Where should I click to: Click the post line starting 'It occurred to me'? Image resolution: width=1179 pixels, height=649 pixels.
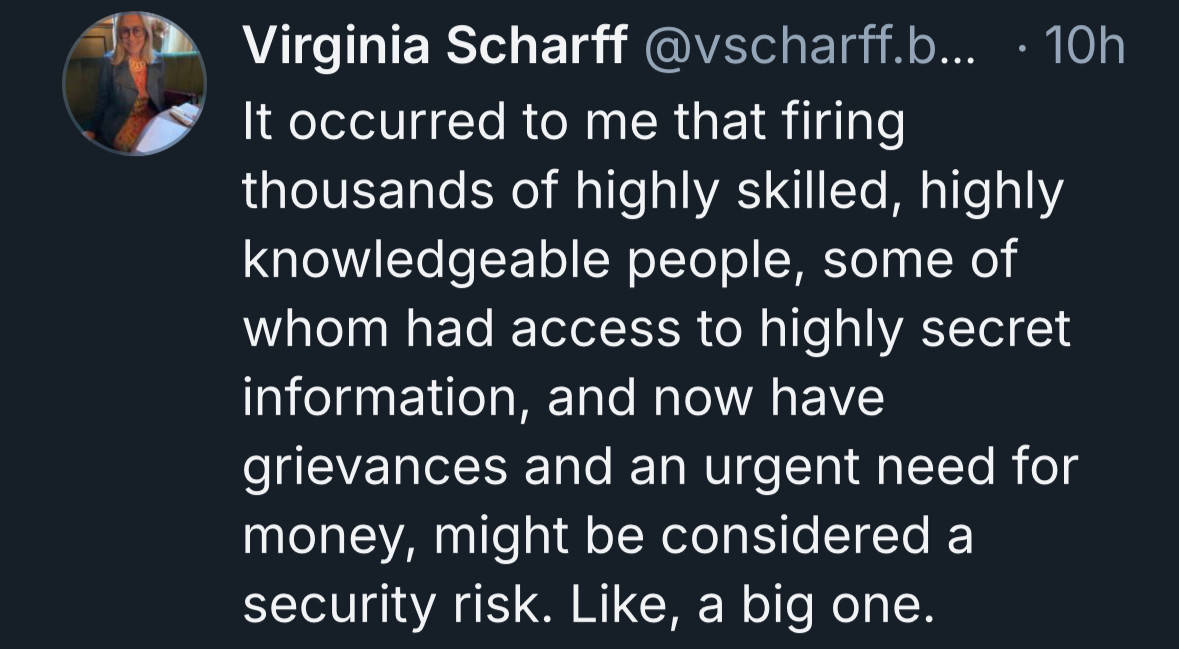[573, 123]
